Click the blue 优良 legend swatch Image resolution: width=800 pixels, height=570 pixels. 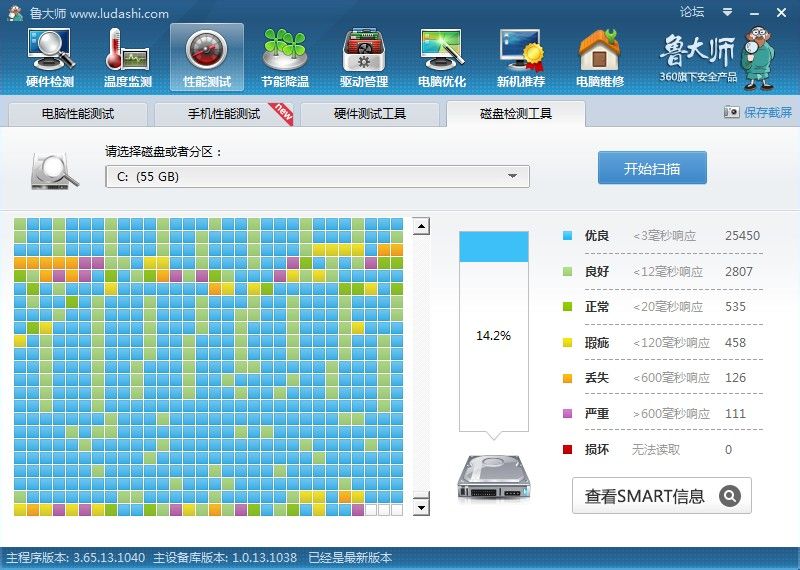pyautogui.click(x=567, y=236)
